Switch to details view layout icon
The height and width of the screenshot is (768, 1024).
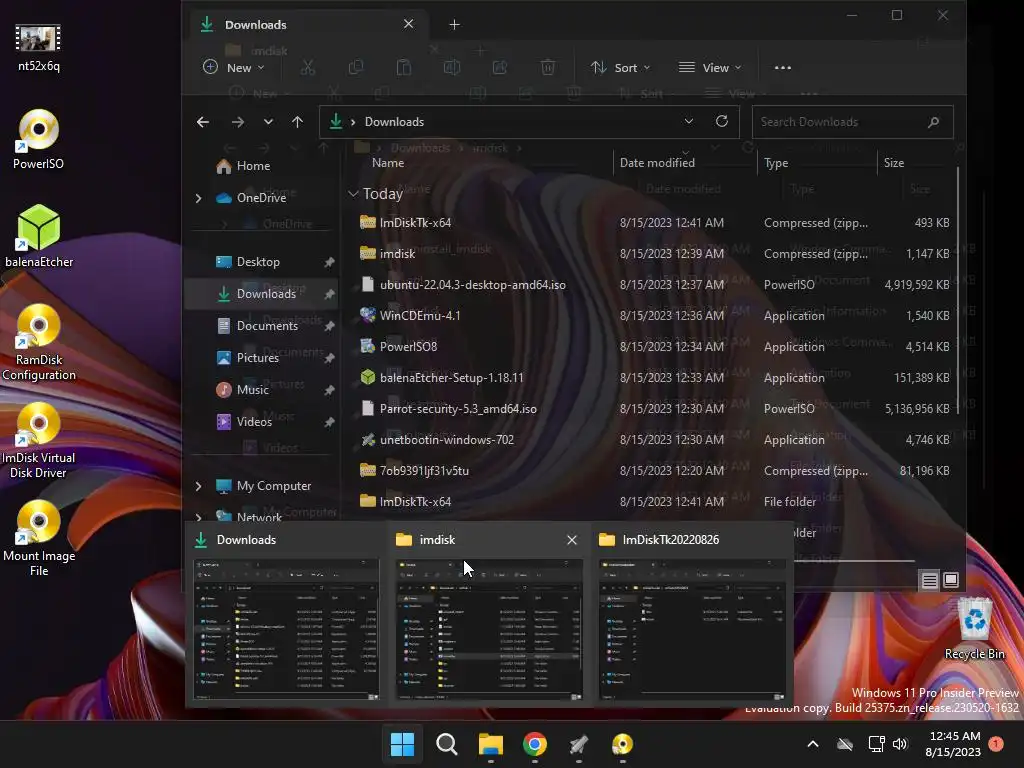click(929, 580)
